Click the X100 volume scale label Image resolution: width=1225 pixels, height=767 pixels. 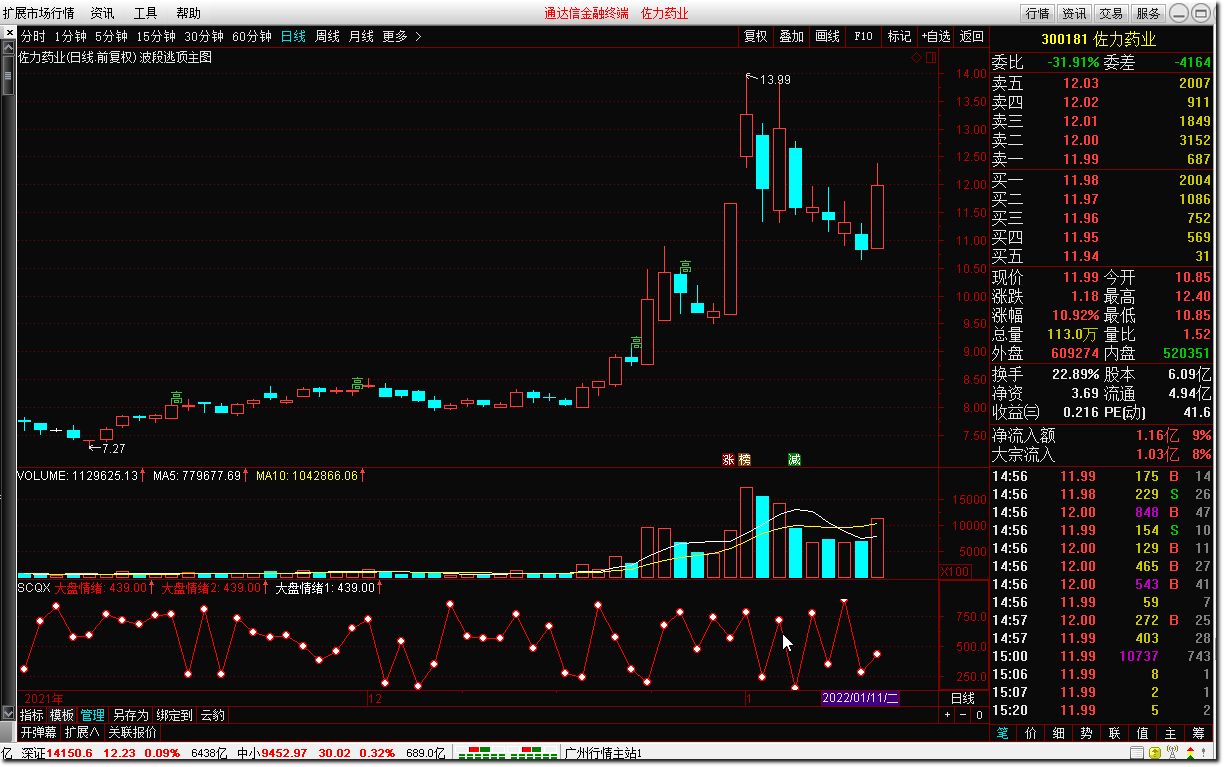[954, 571]
